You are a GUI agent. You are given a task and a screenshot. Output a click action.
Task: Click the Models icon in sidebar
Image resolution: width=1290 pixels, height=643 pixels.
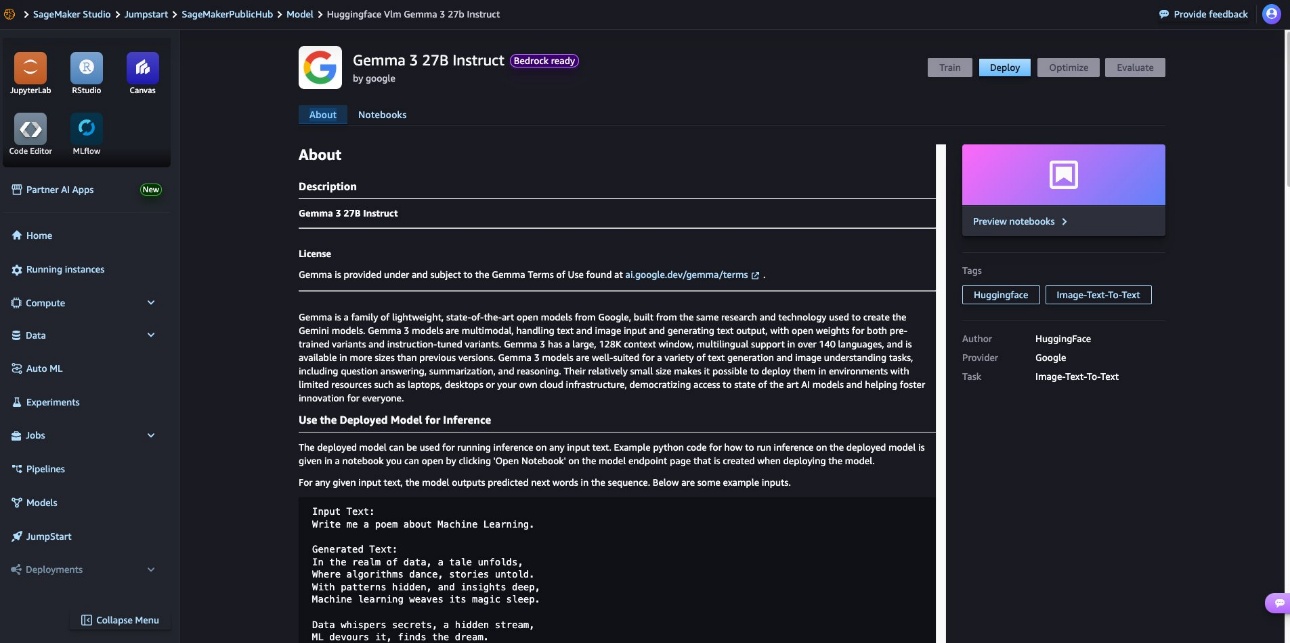pos(16,503)
